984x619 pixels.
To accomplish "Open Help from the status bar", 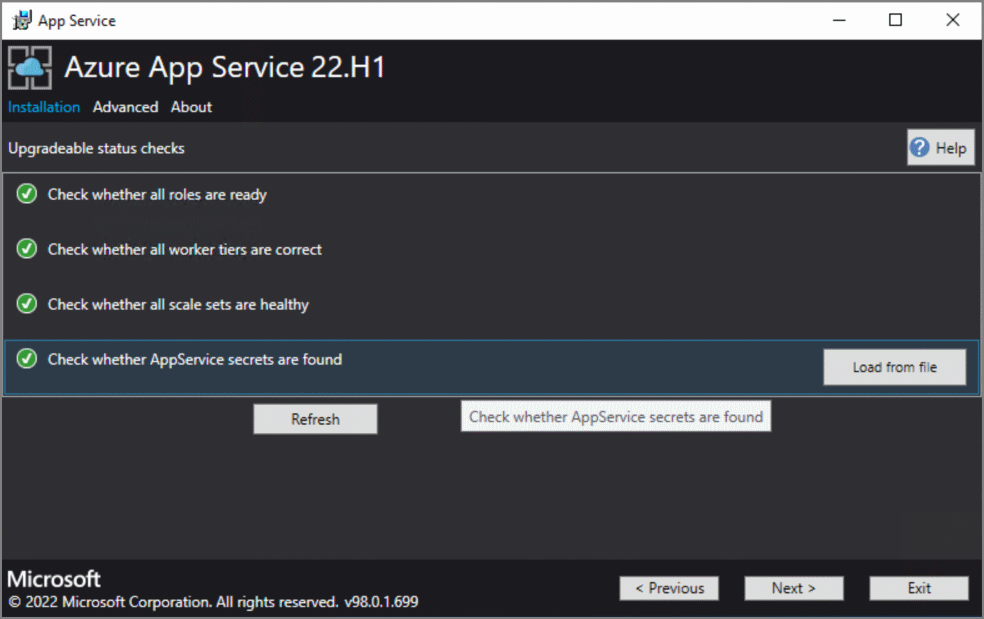I will tap(940, 147).
